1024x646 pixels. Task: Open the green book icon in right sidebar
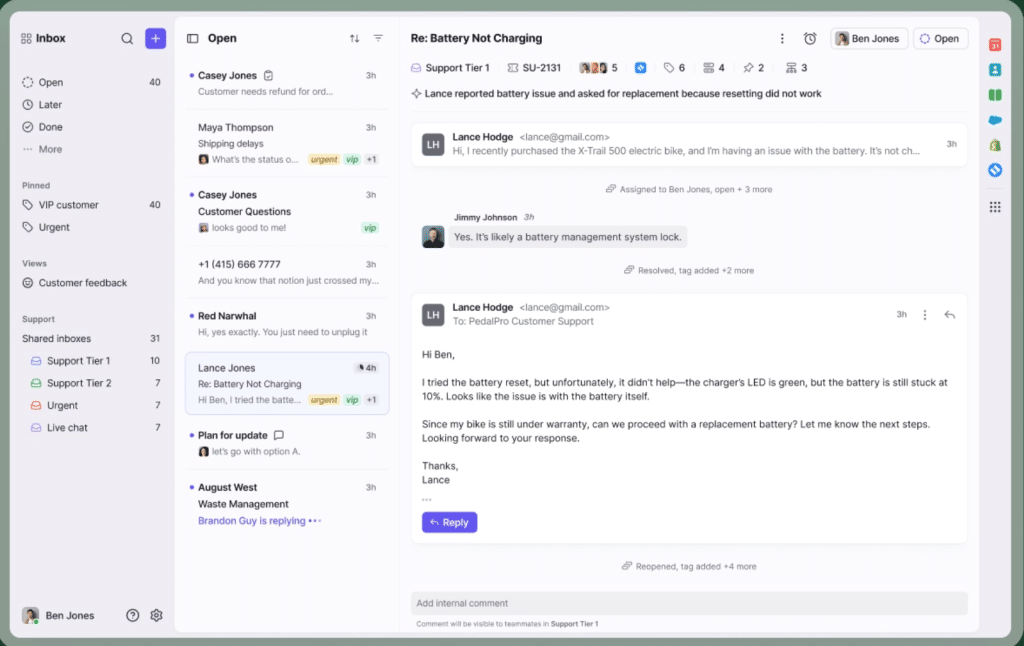(995, 95)
